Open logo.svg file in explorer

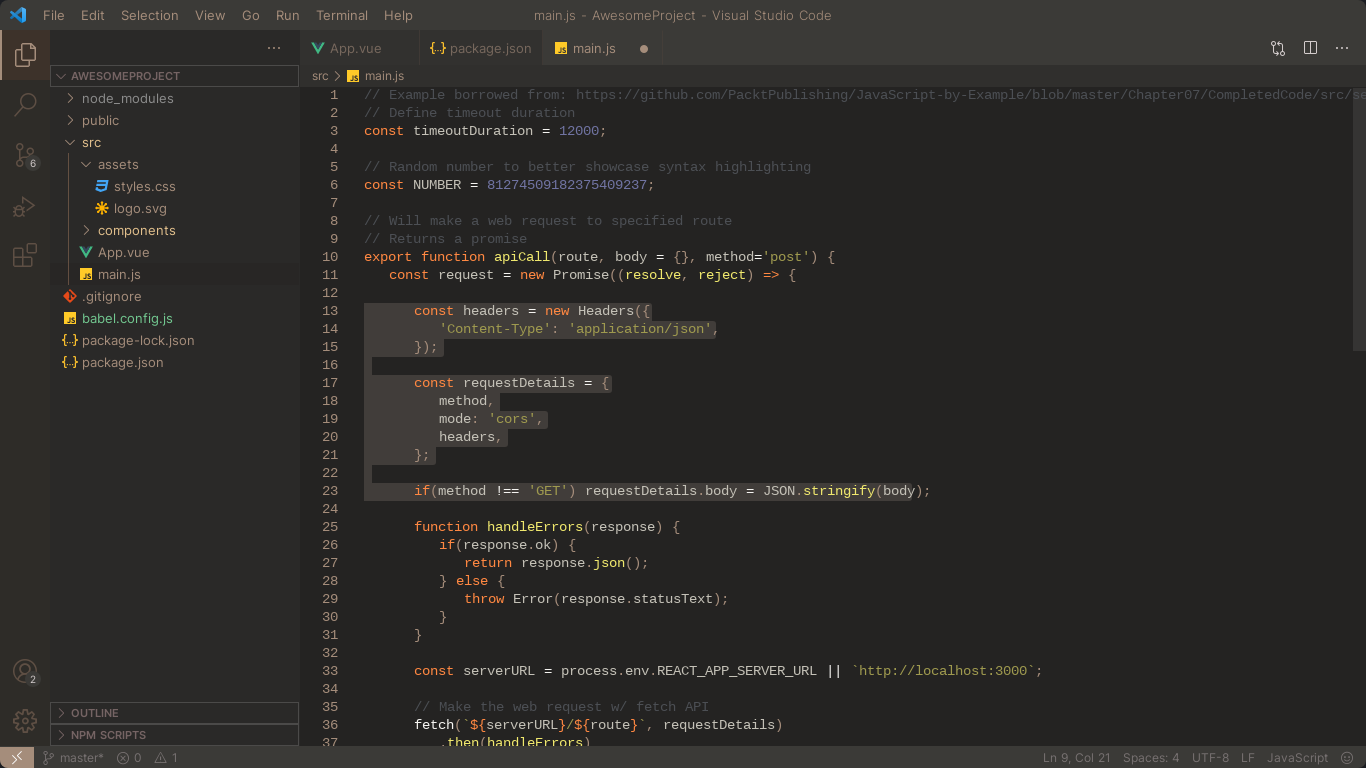coord(175,208)
